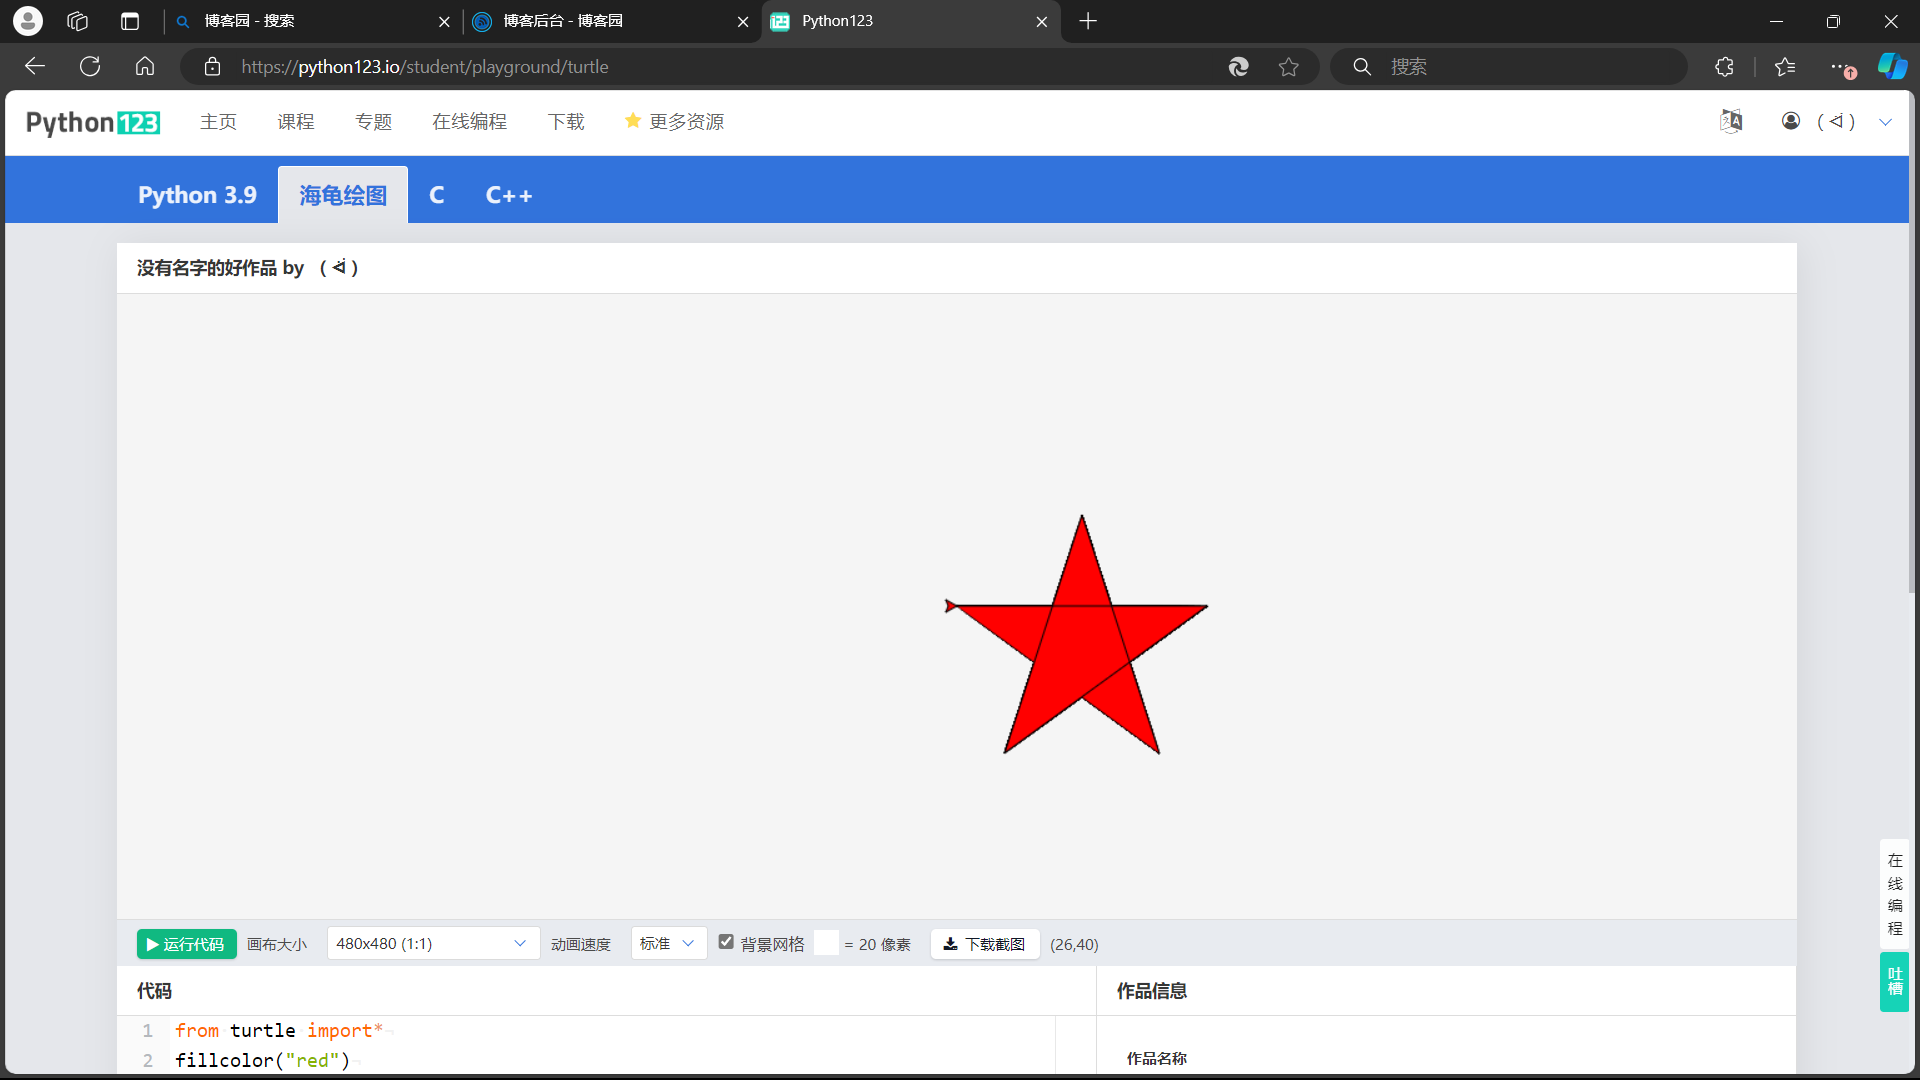Add page to favorites star icon
Screen dimensions: 1920x1080
coord(1288,67)
